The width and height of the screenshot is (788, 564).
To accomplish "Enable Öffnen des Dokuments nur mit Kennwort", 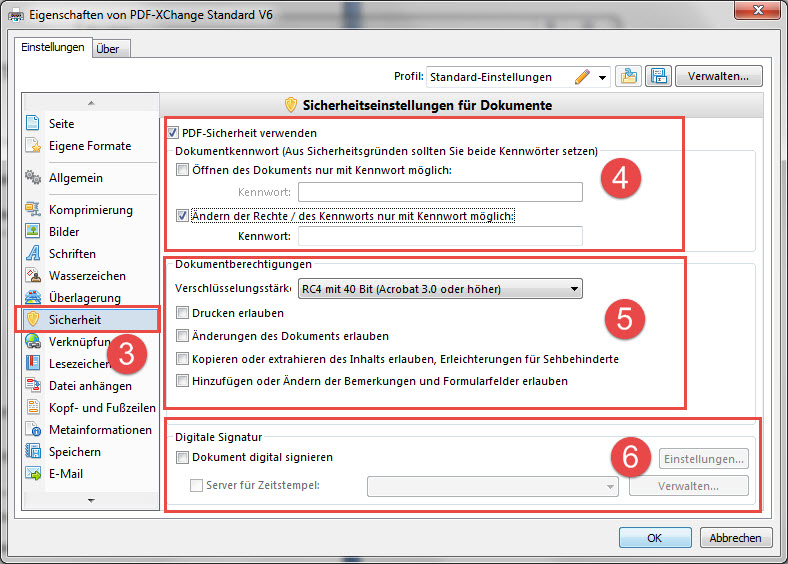I will [x=182, y=170].
